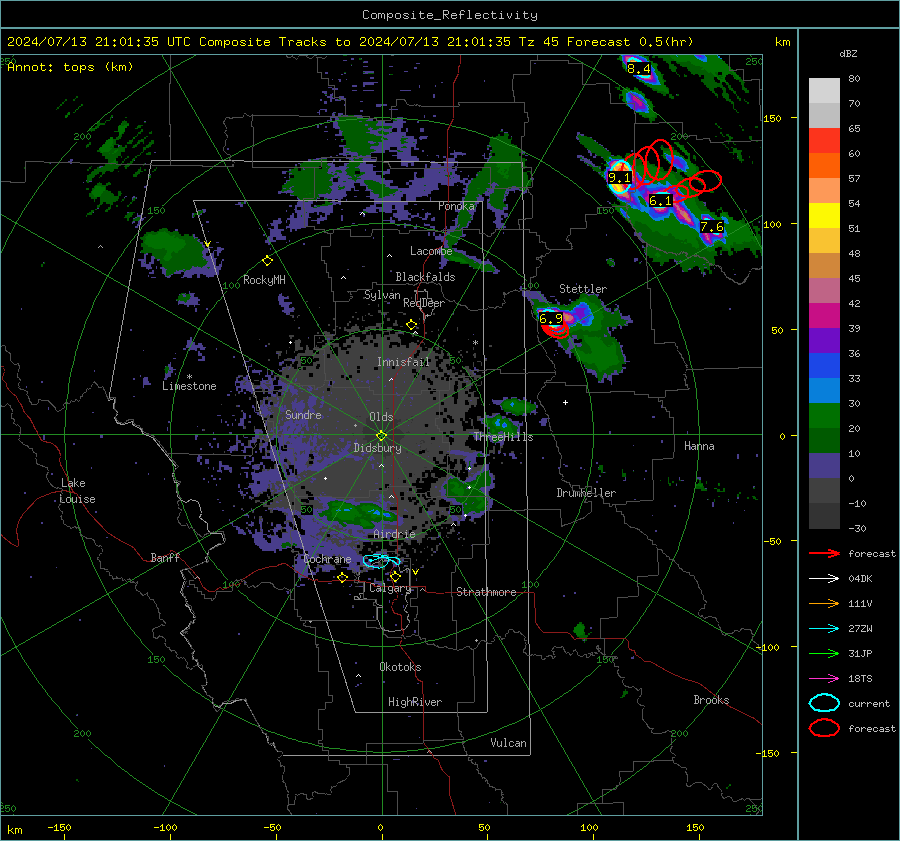
Task: Click the yellow diamond marker below RedDeer
Action: [411, 325]
